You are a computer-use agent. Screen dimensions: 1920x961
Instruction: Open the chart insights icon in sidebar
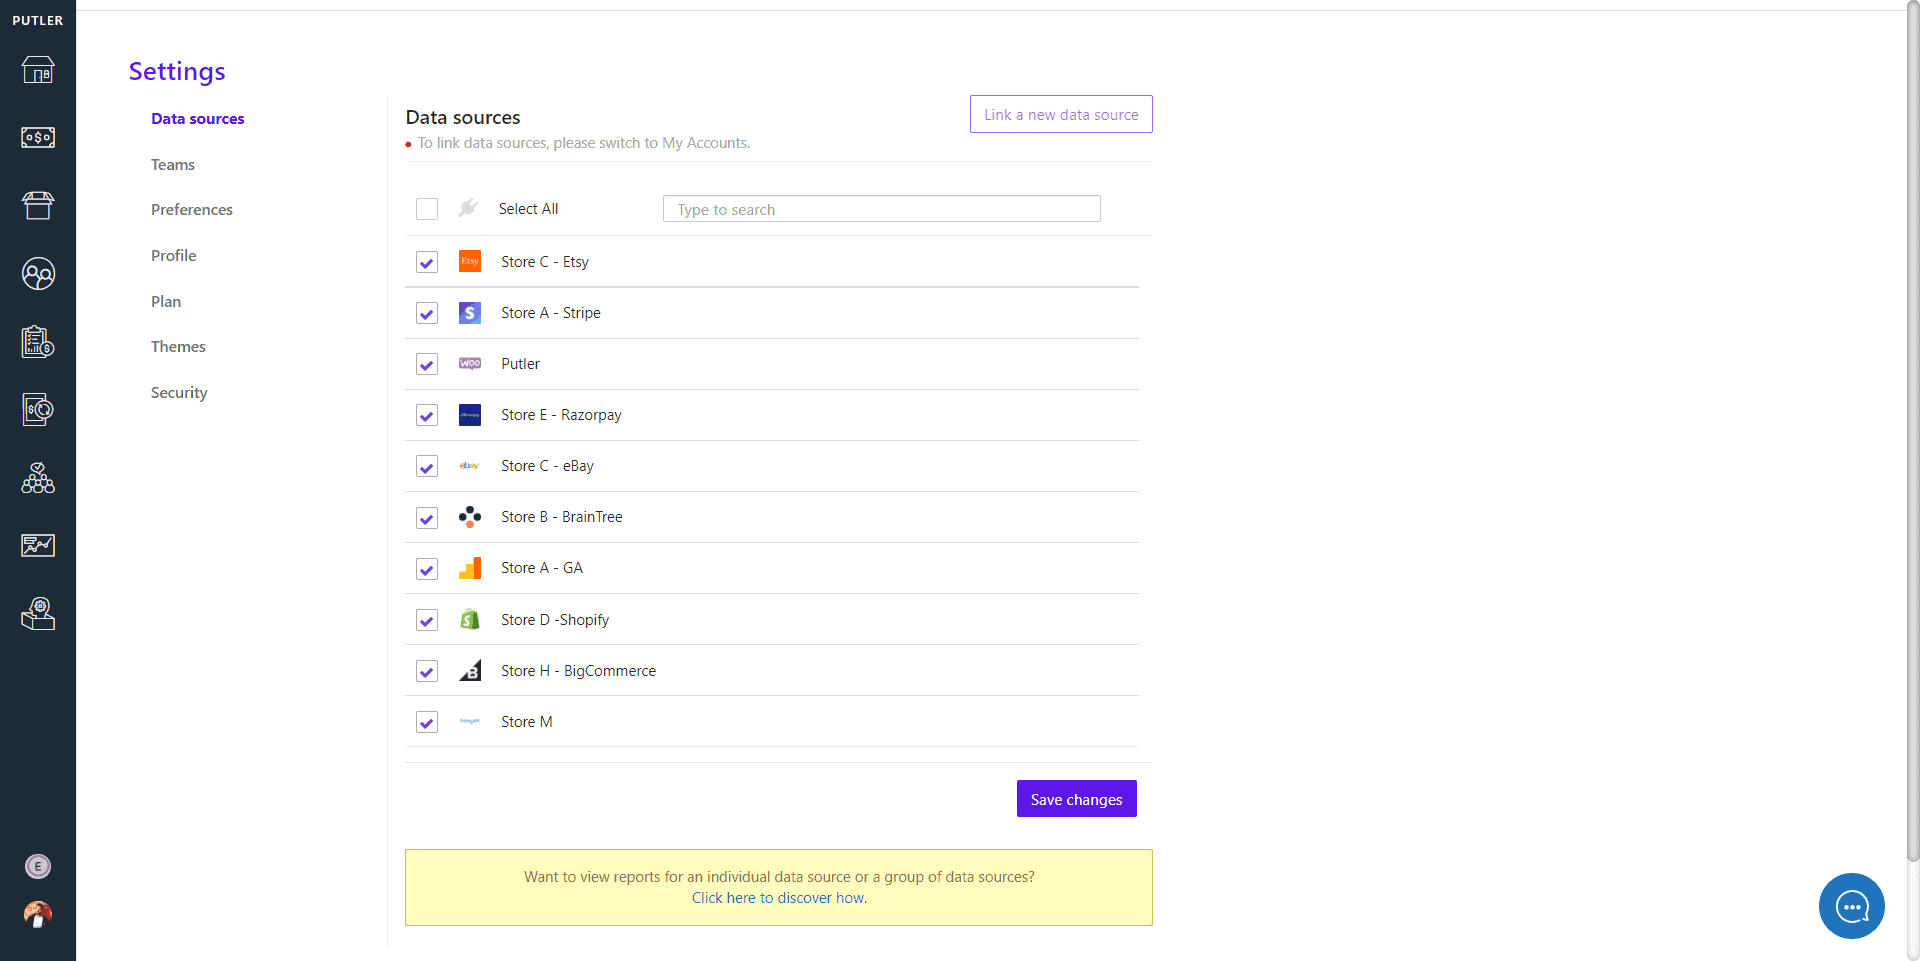tap(38, 545)
